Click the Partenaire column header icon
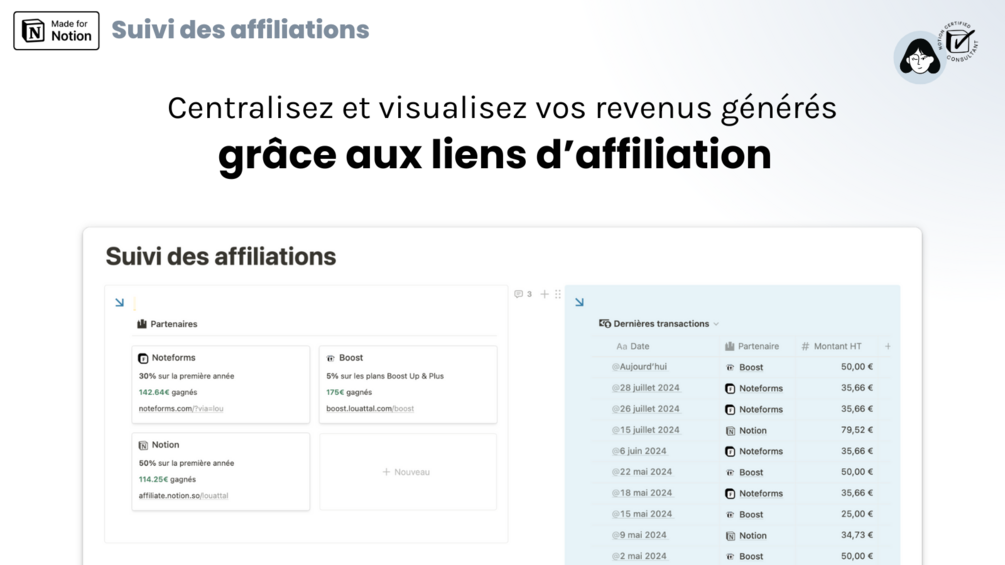Image resolution: width=1005 pixels, height=565 pixels. point(729,347)
